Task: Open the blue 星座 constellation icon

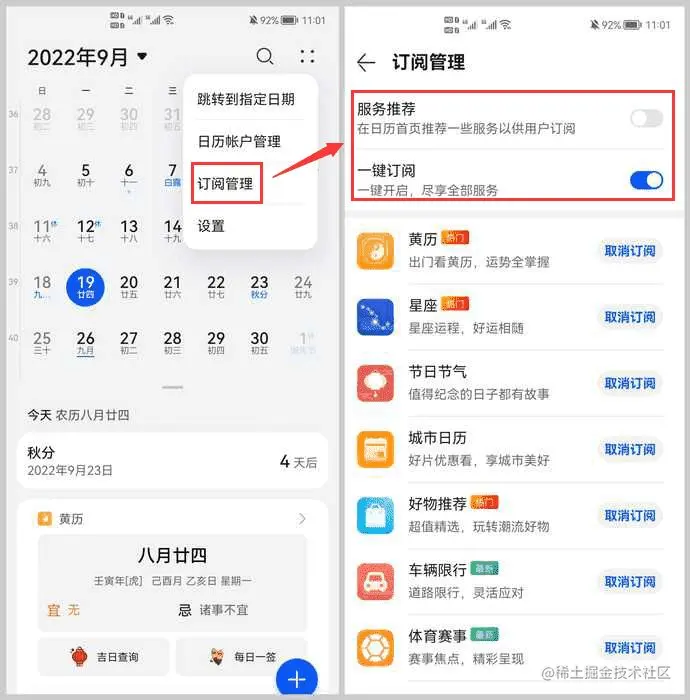Action: (375, 317)
